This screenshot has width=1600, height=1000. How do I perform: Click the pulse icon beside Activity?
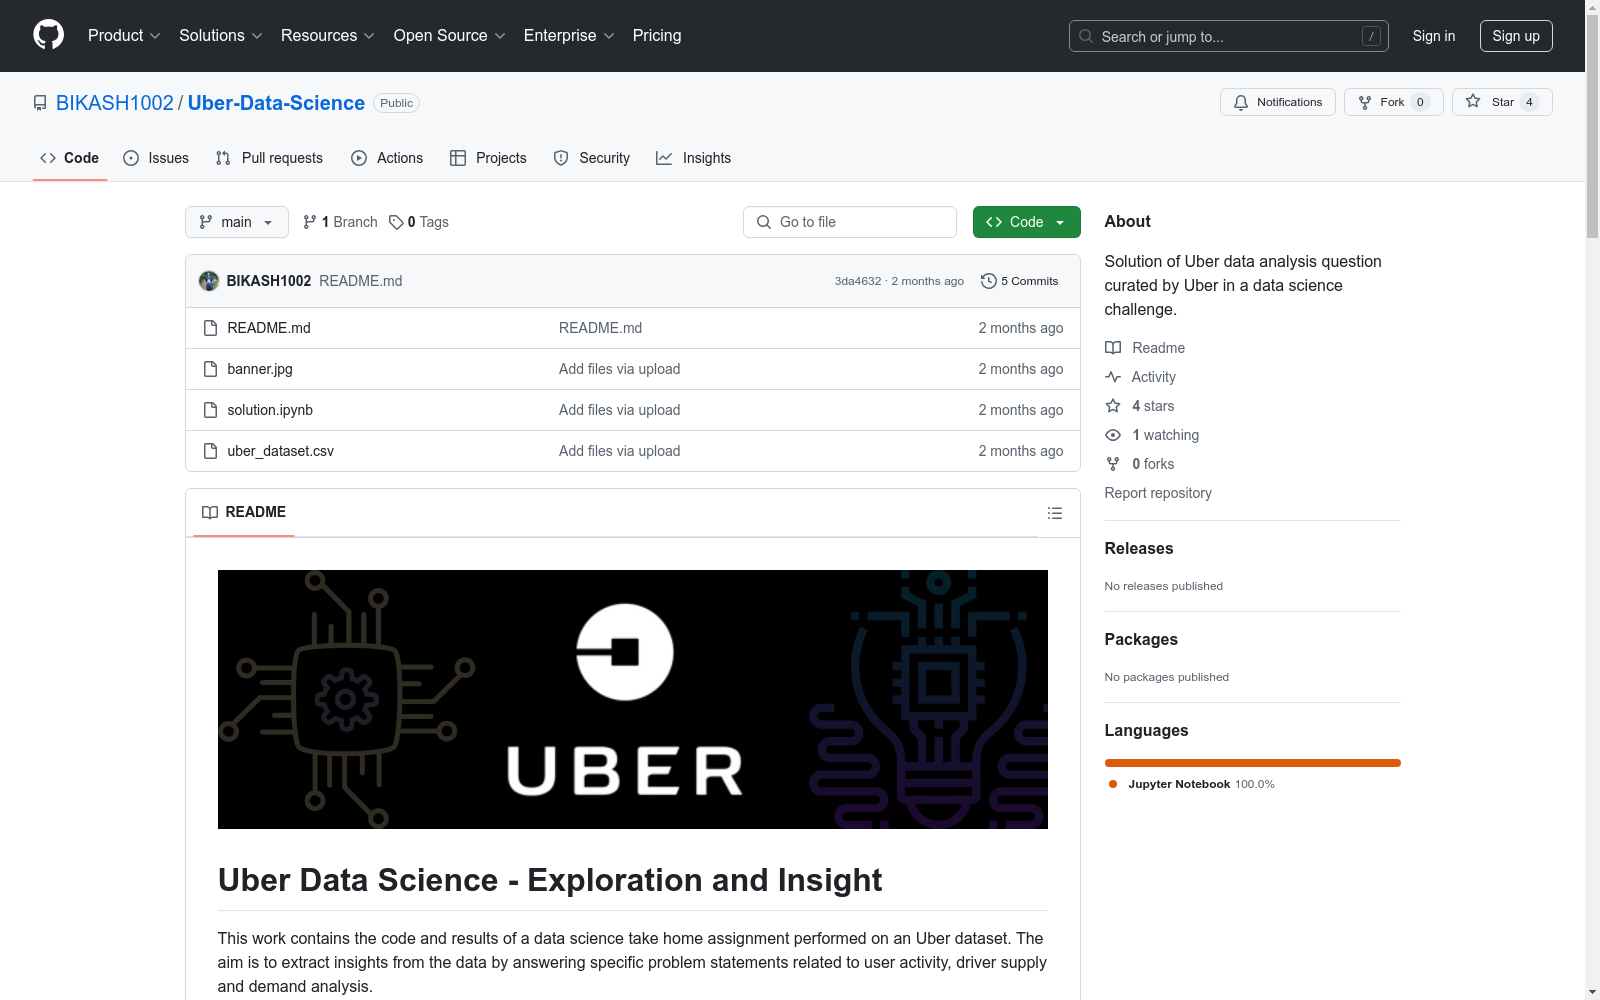(x=1113, y=377)
